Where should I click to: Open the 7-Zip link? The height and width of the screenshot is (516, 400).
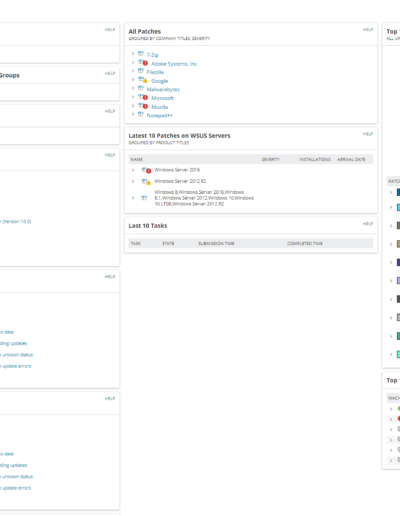pos(153,55)
